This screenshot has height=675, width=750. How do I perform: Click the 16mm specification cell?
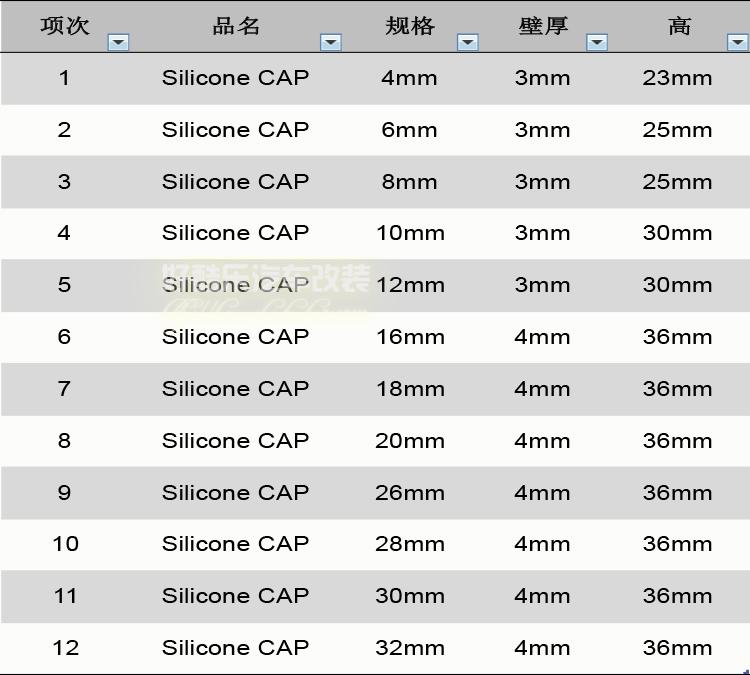(x=410, y=337)
